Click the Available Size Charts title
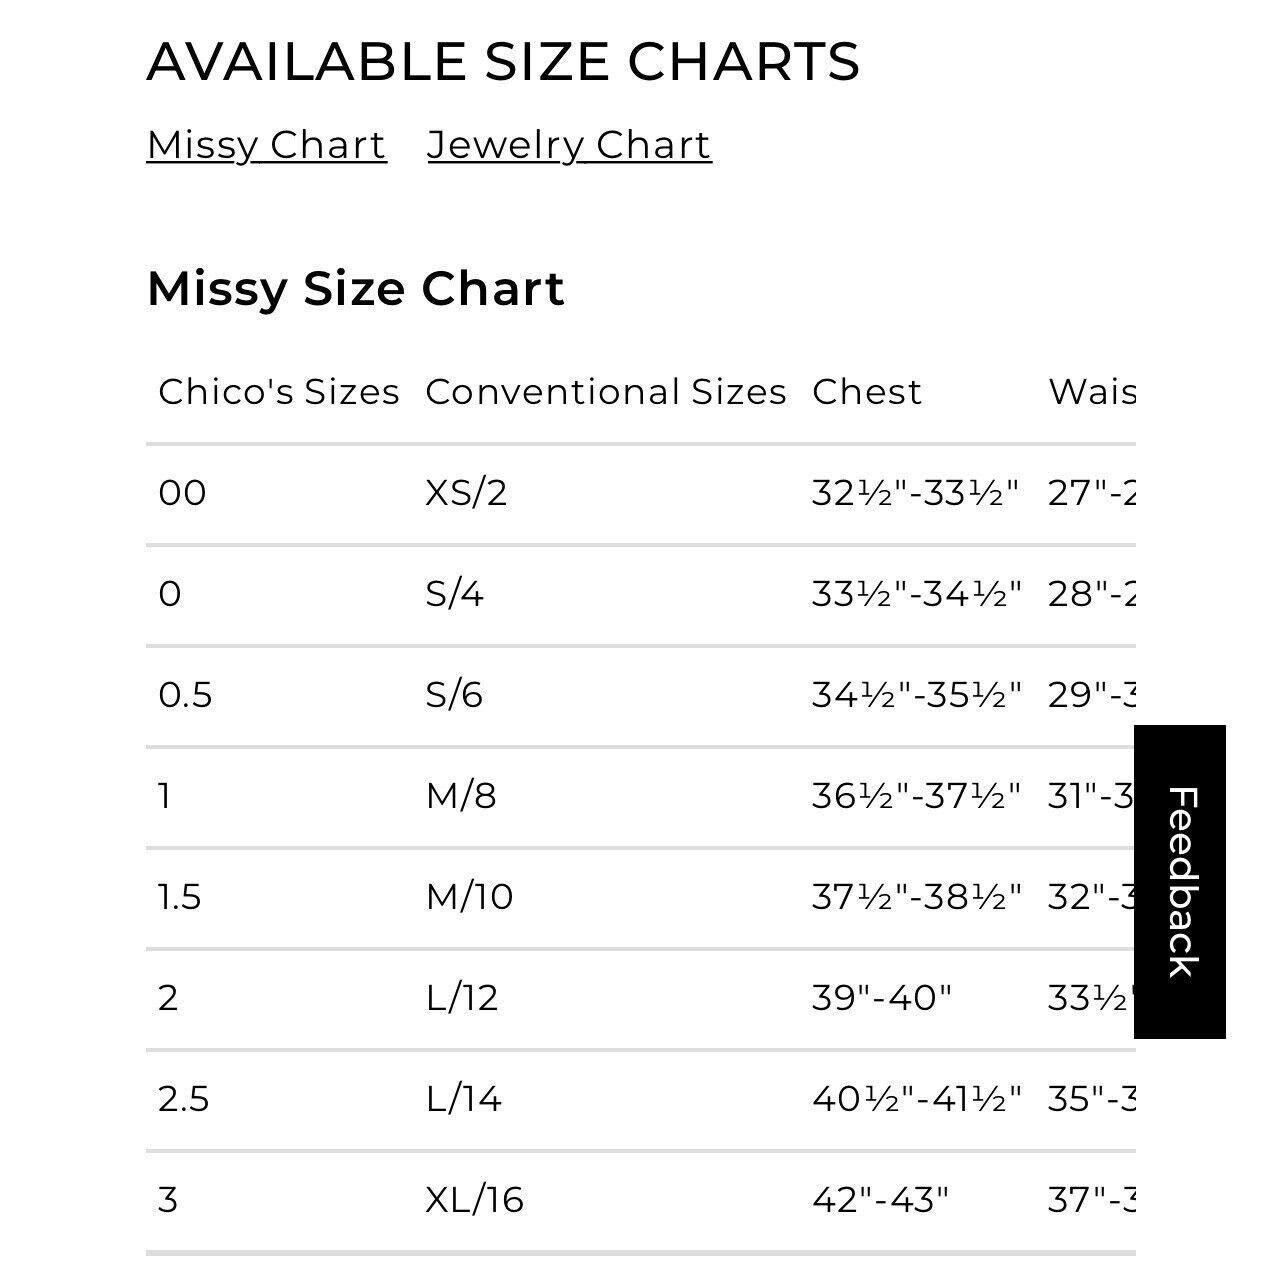Viewport: 1282px width, 1282px height. click(503, 62)
